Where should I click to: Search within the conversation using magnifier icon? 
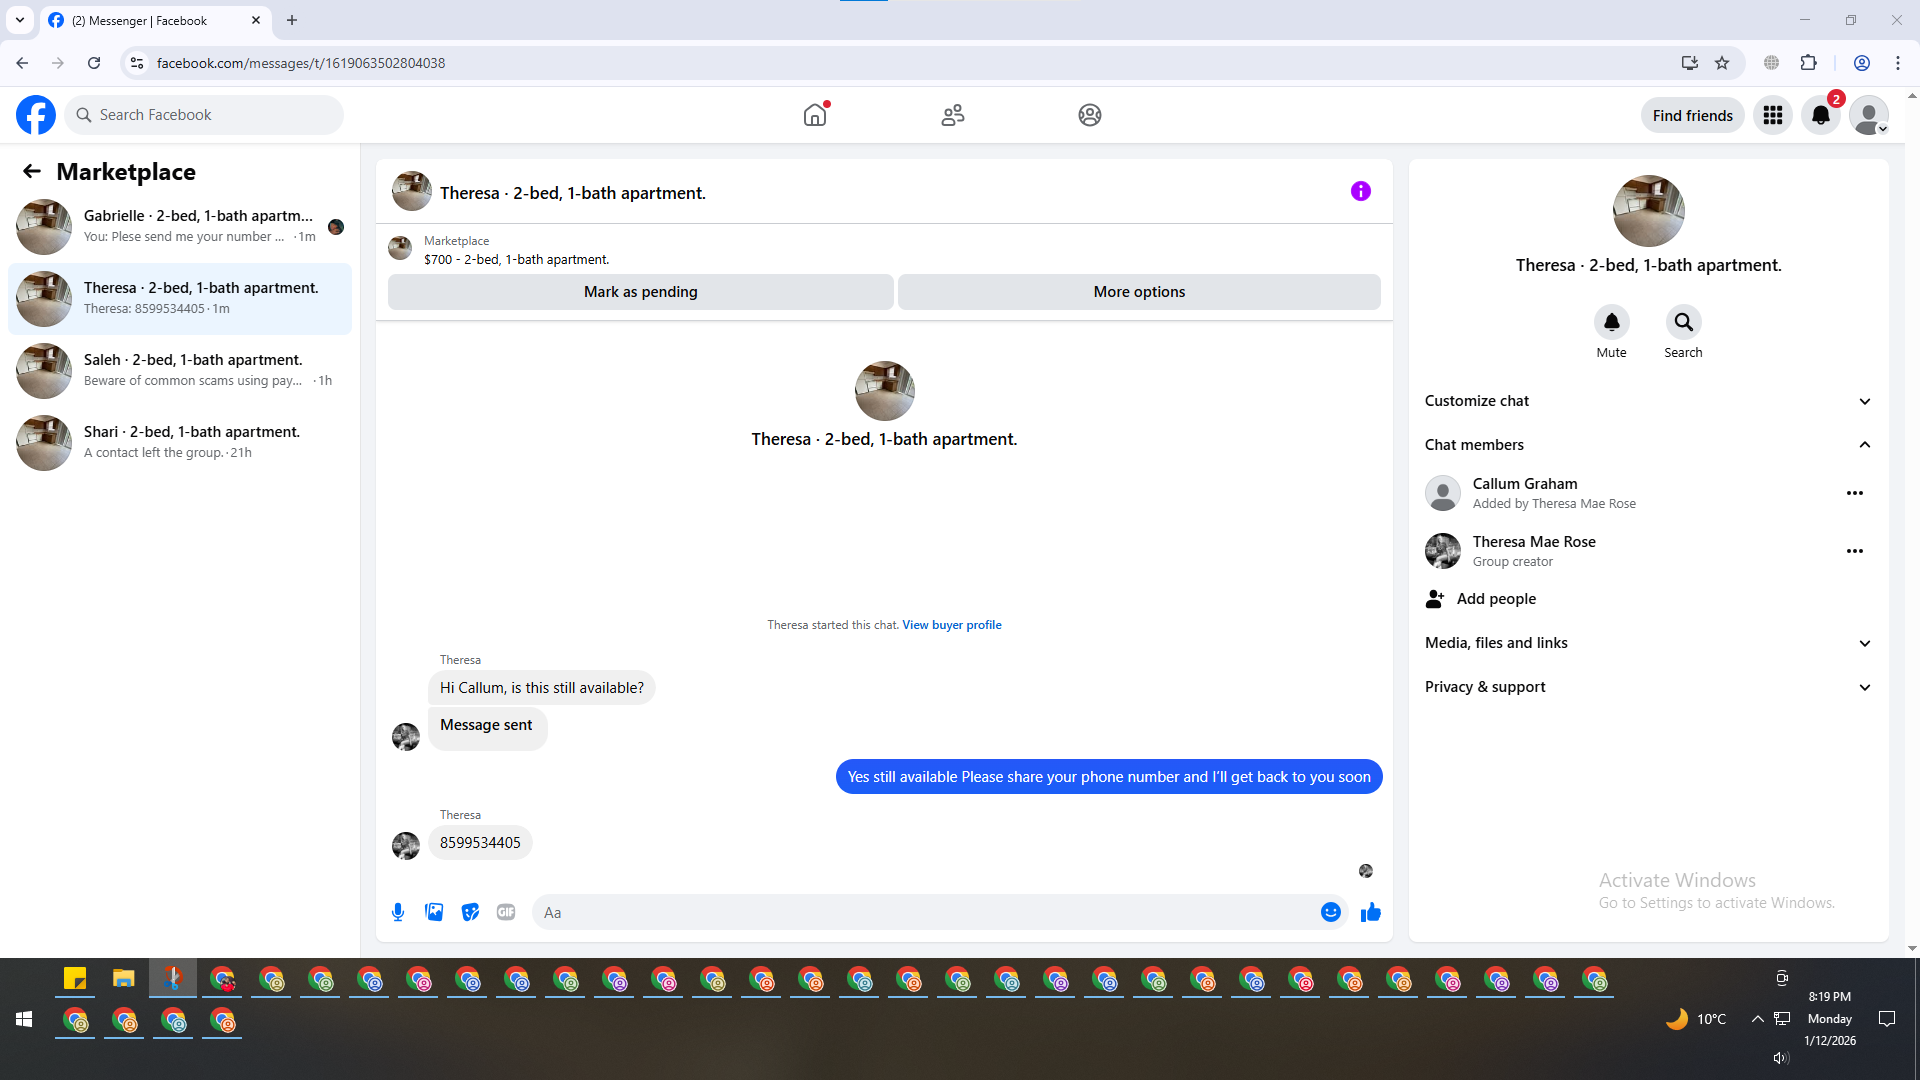click(x=1683, y=322)
